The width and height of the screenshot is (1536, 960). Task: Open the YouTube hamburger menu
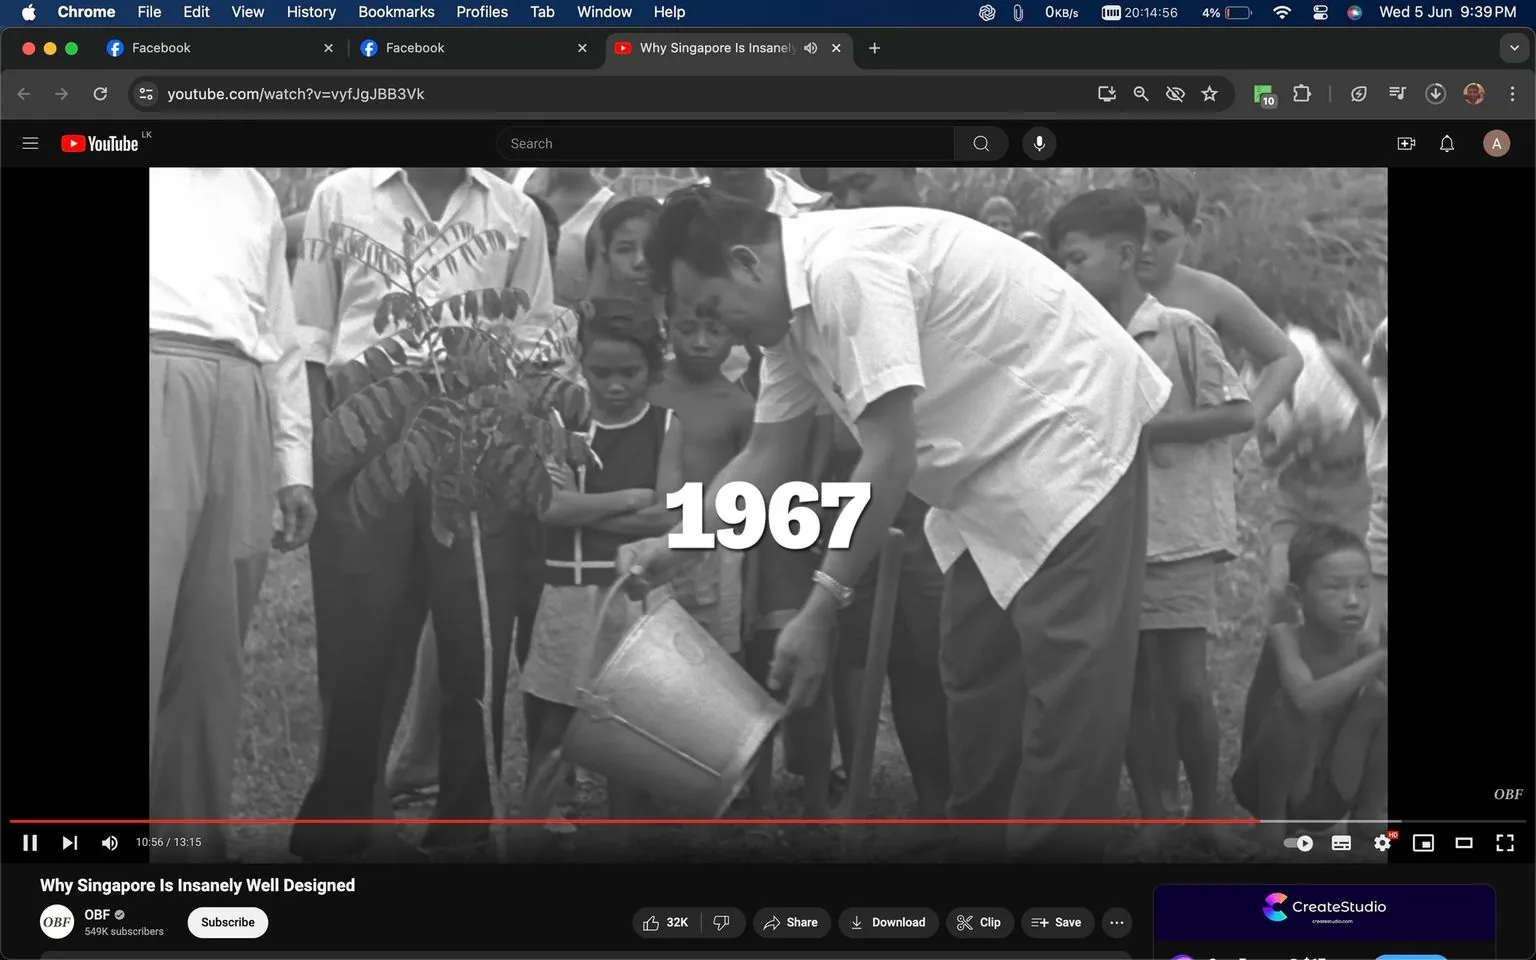(30, 143)
